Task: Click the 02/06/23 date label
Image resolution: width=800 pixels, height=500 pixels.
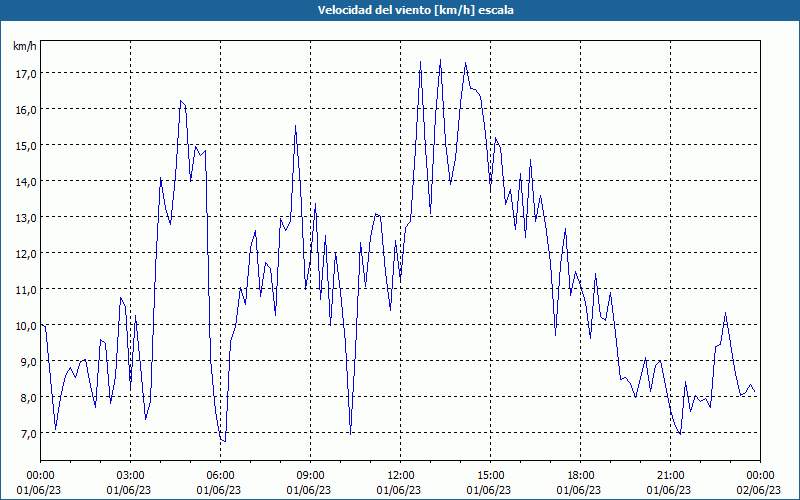Action: [x=759, y=490]
